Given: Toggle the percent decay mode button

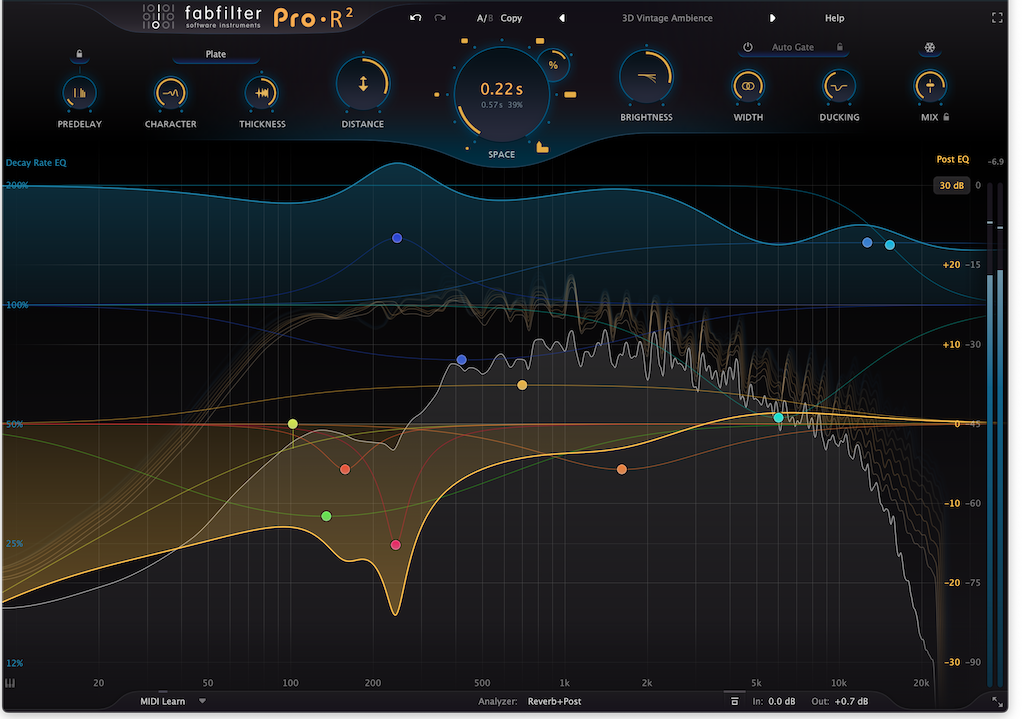Looking at the screenshot, I should click(553, 65).
